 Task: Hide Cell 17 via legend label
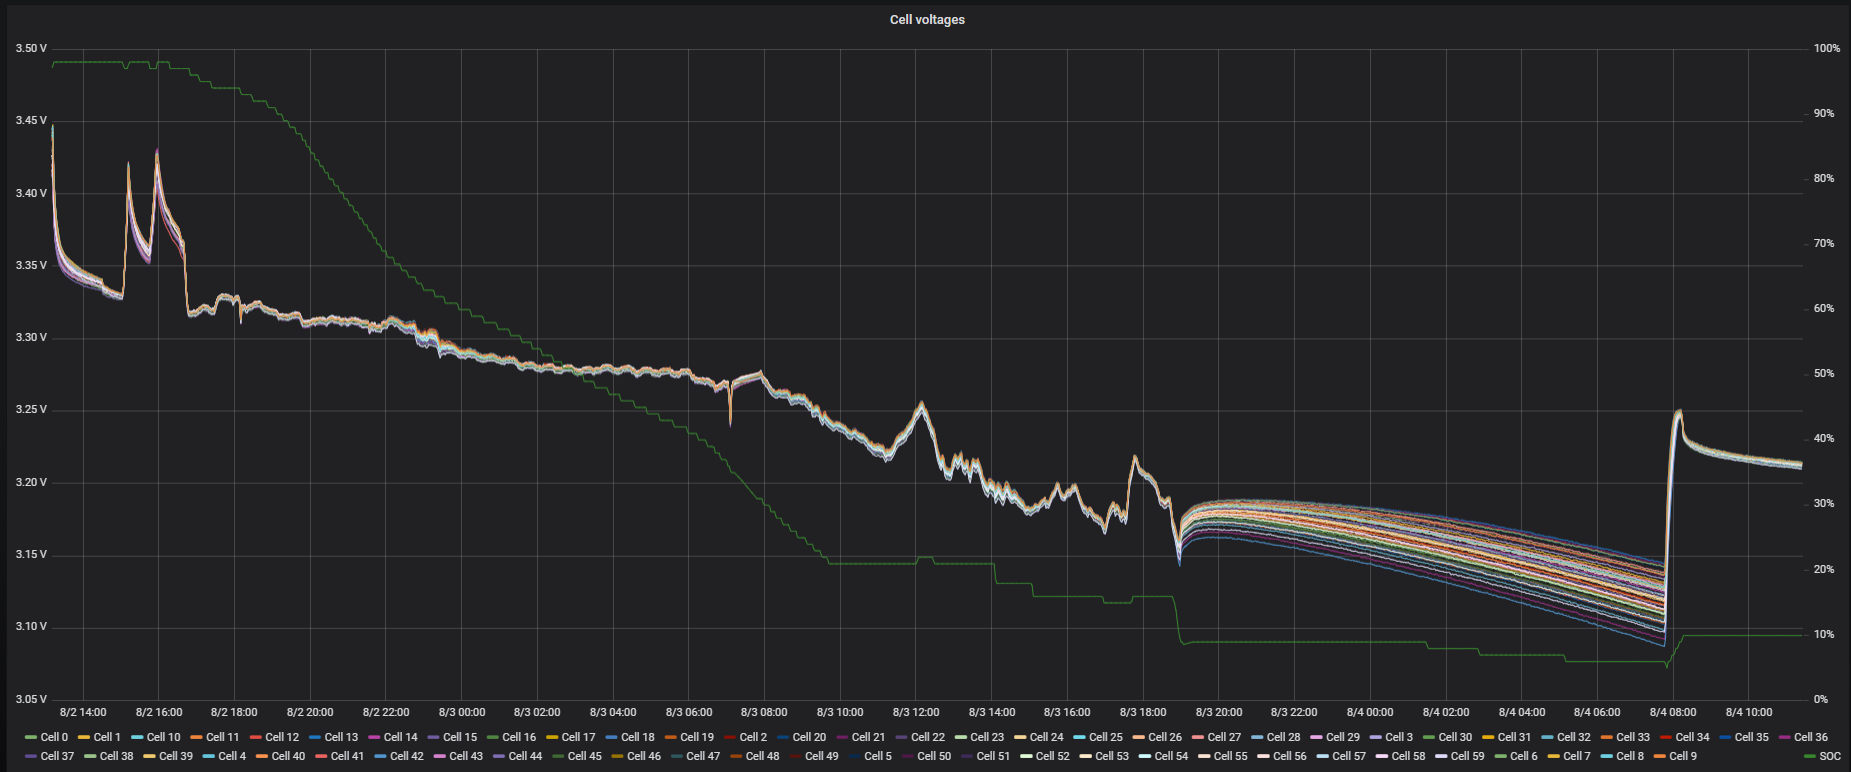click(578, 737)
